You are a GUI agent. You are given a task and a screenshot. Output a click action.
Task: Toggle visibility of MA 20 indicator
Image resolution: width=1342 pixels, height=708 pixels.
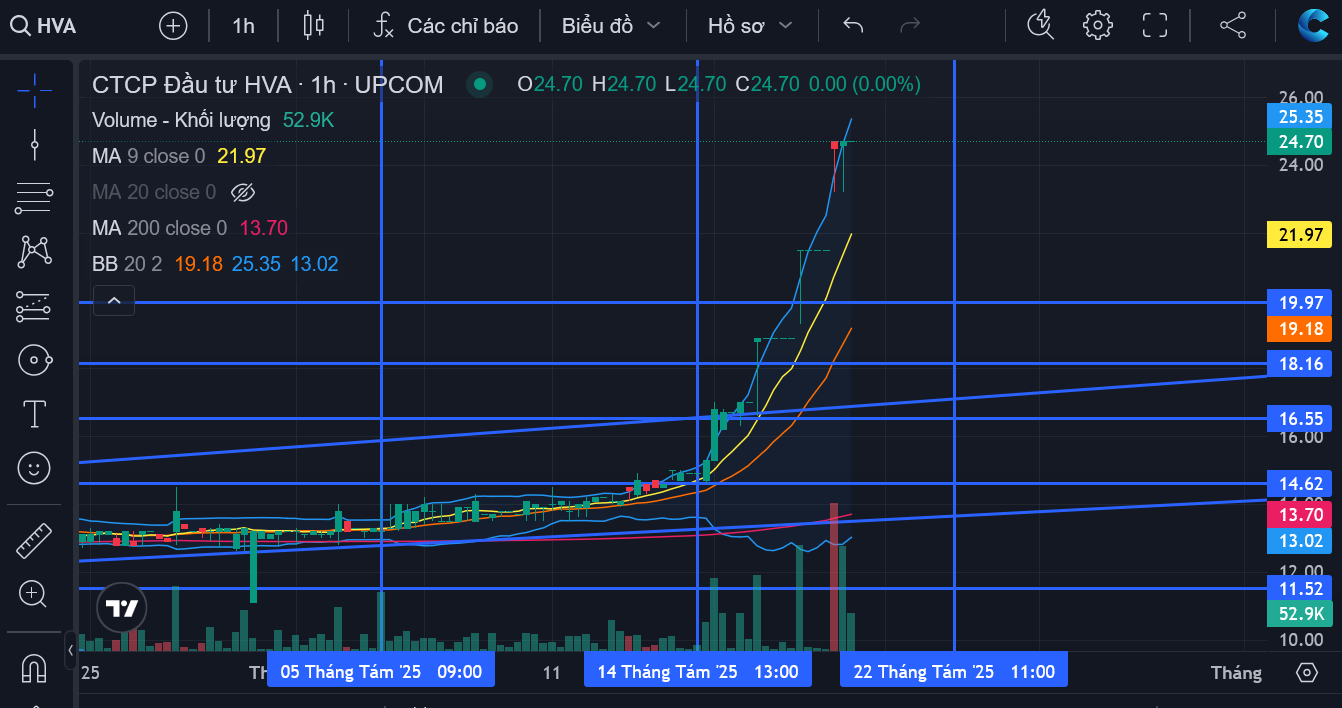click(x=243, y=192)
